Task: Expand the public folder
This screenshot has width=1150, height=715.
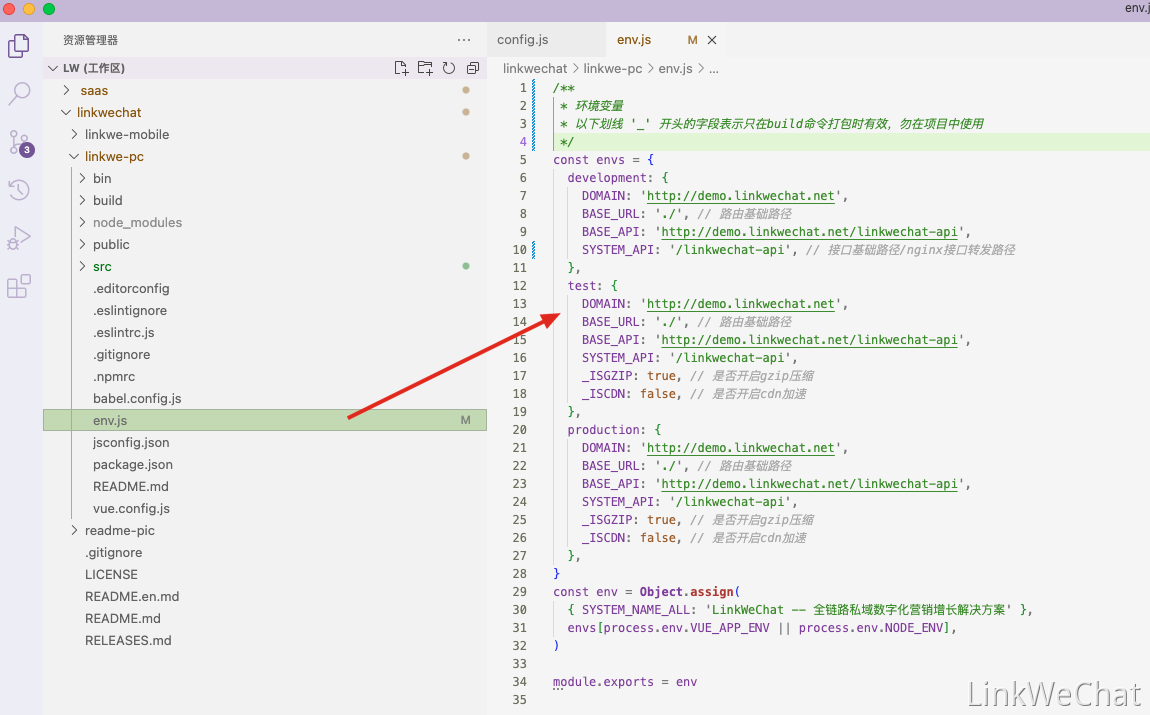Action: click(x=82, y=244)
